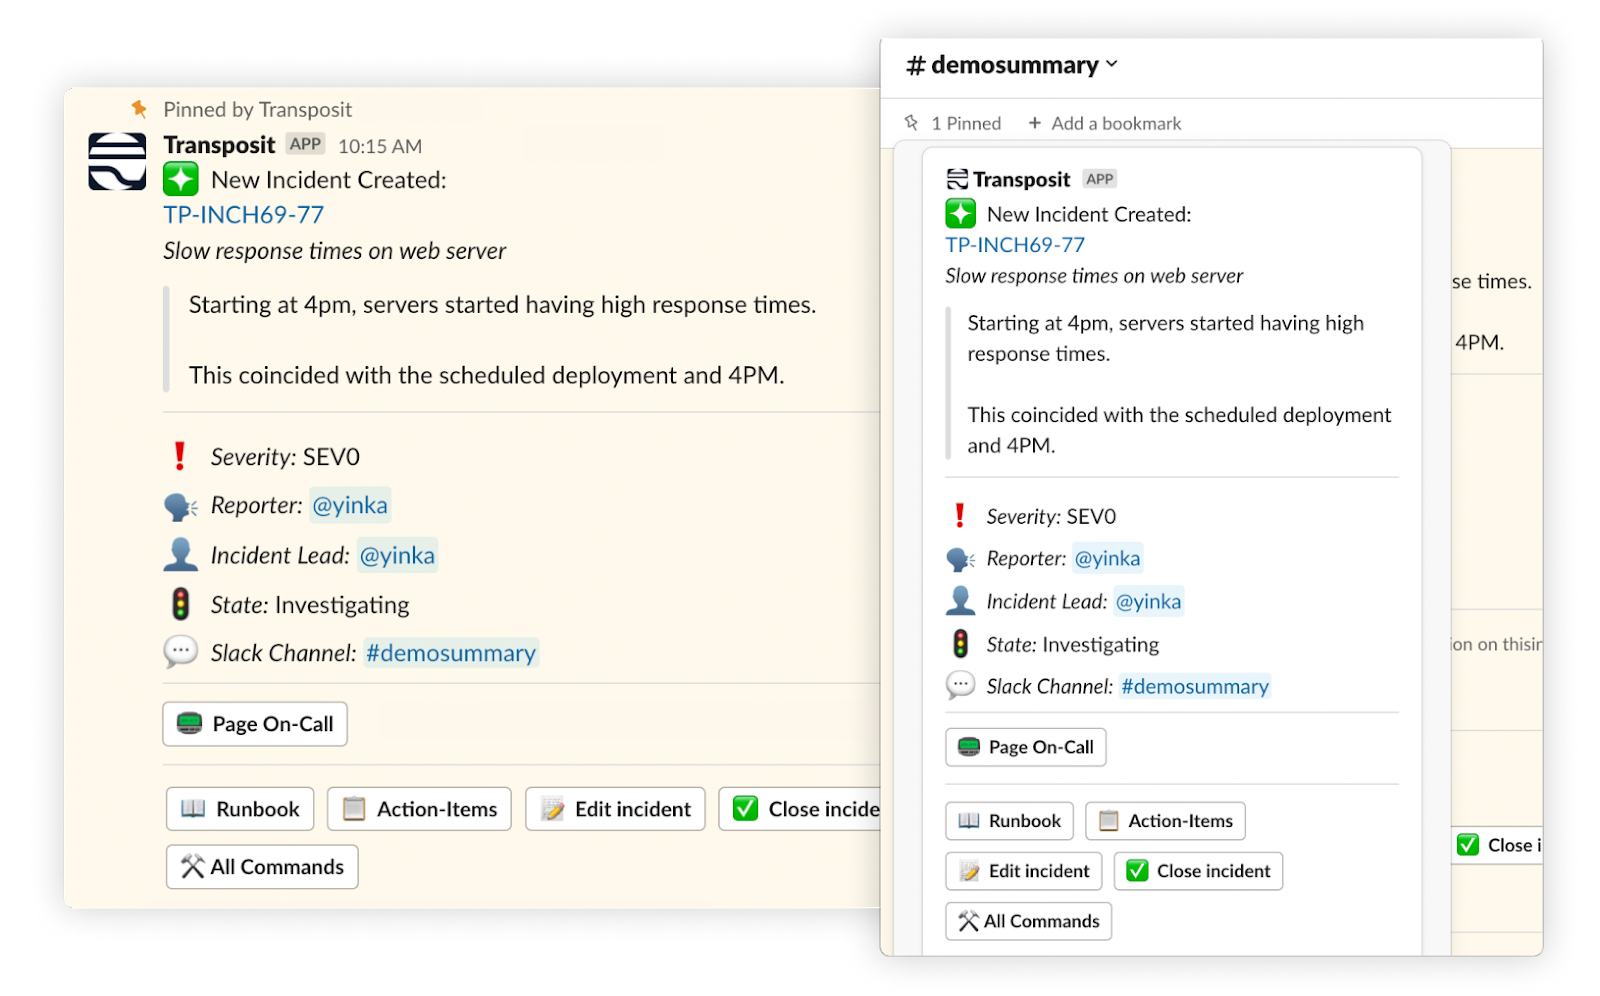Screen dimensions: 1600x996
Task: Click the bust silhouette Incident Lead icon in popup
Action: tap(960, 601)
